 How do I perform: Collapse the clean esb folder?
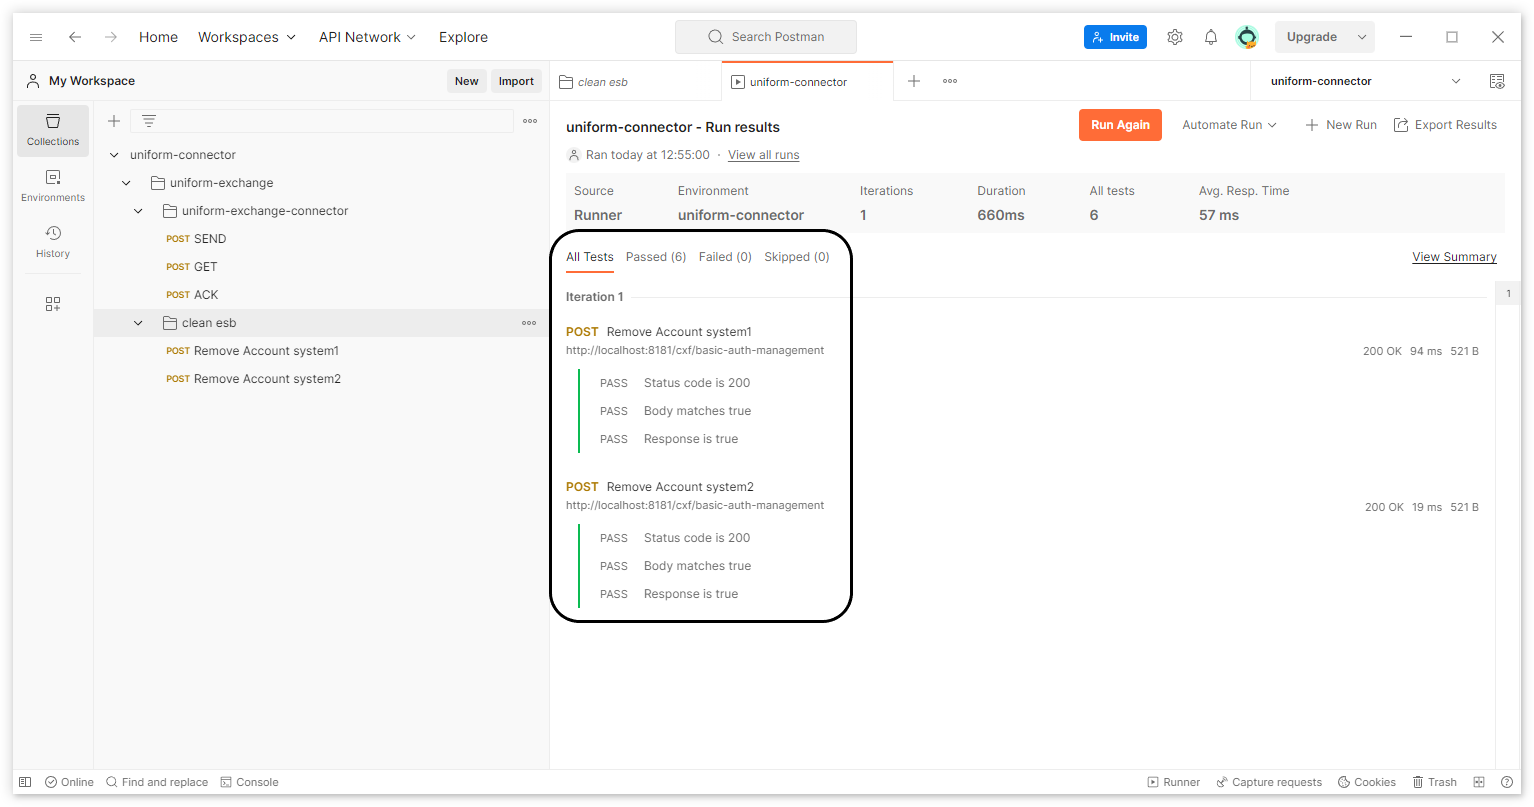[139, 323]
